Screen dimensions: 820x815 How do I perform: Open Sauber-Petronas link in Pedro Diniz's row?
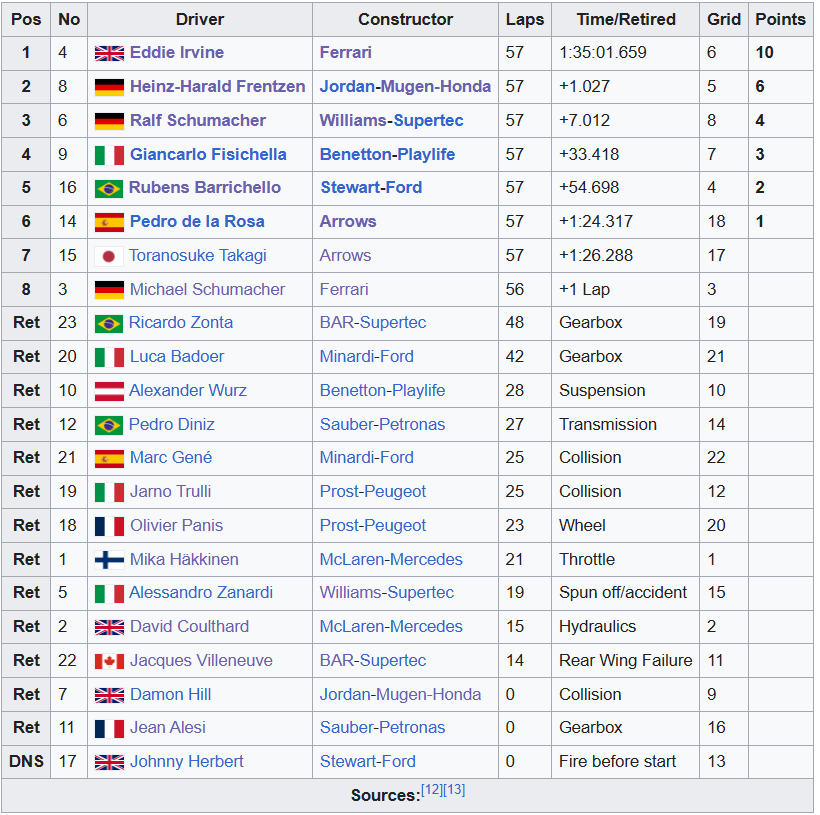pos(382,424)
